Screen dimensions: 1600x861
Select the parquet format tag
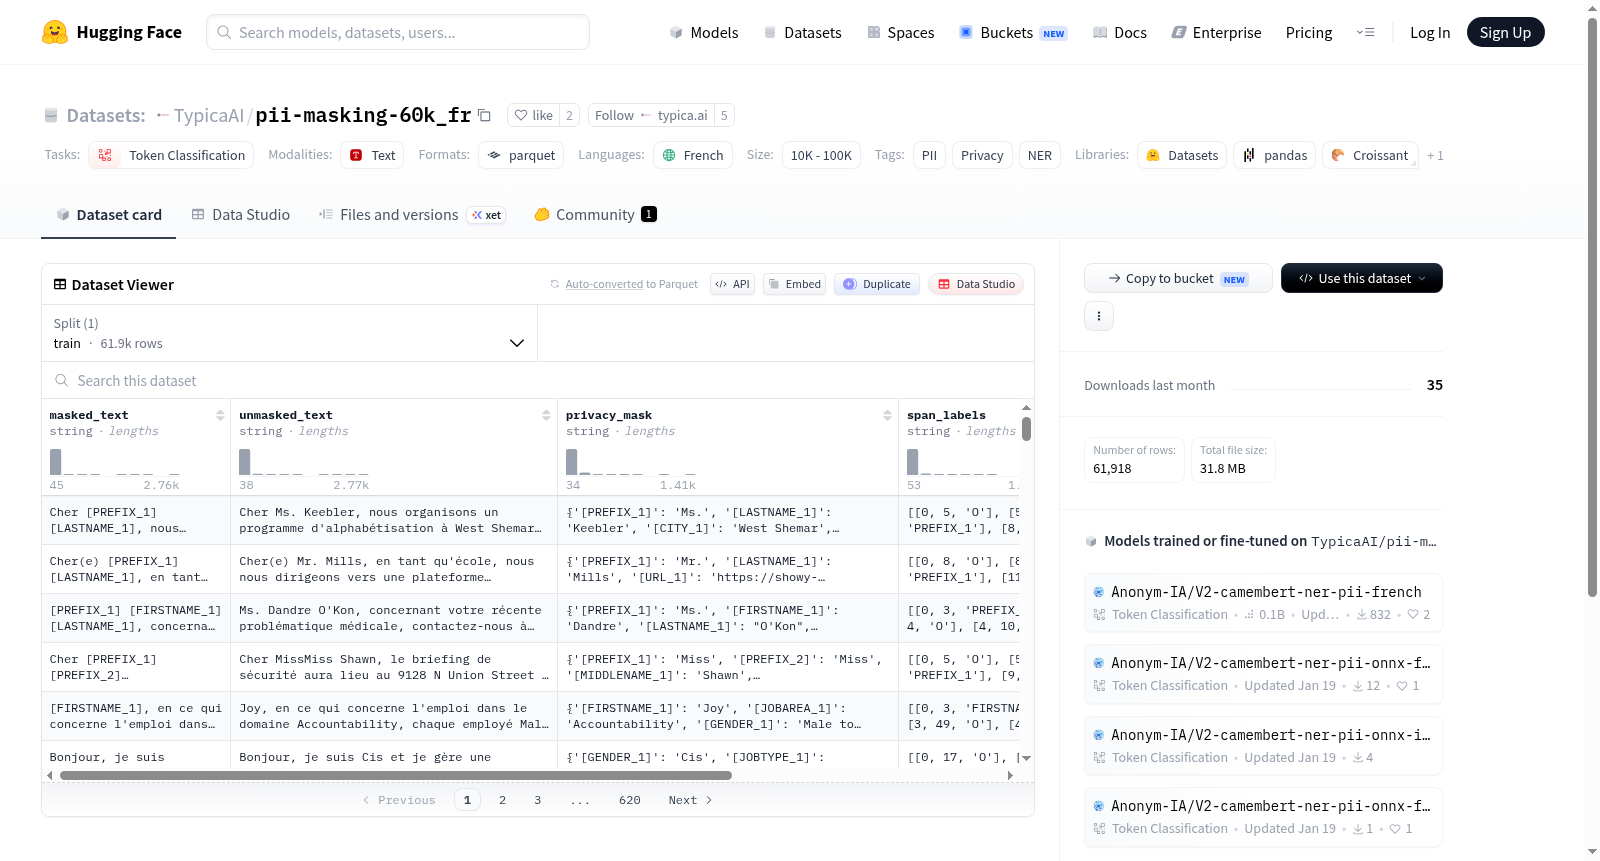[521, 155]
